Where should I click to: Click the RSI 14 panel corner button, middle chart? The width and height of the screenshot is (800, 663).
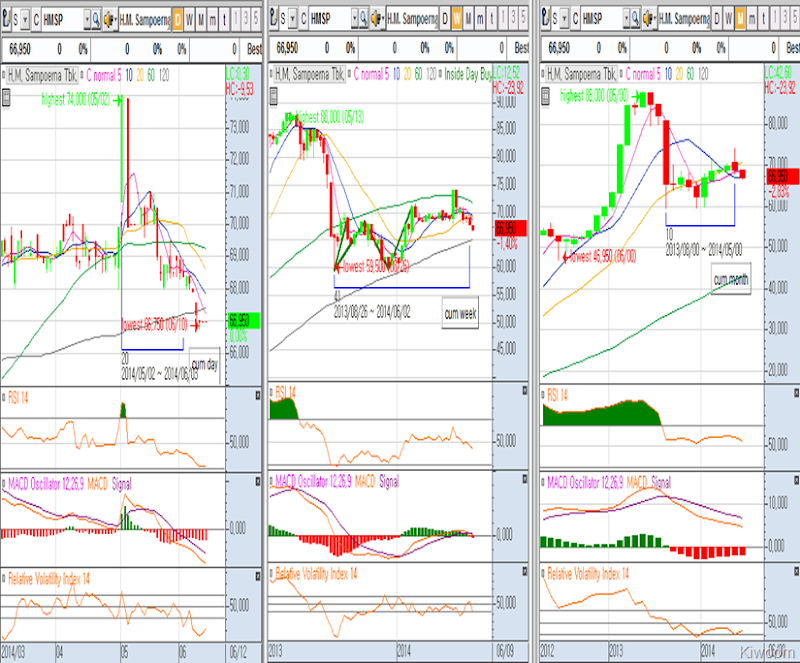point(525,390)
